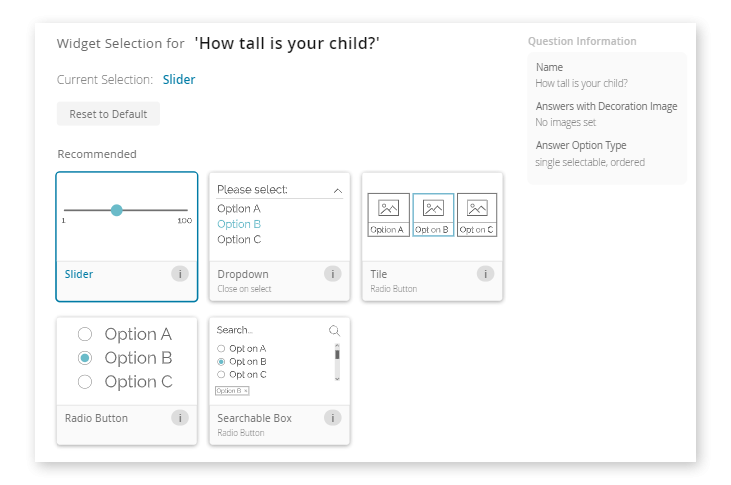Click Reset to Default button
Viewport: 731px width, 485px height.
(x=108, y=114)
